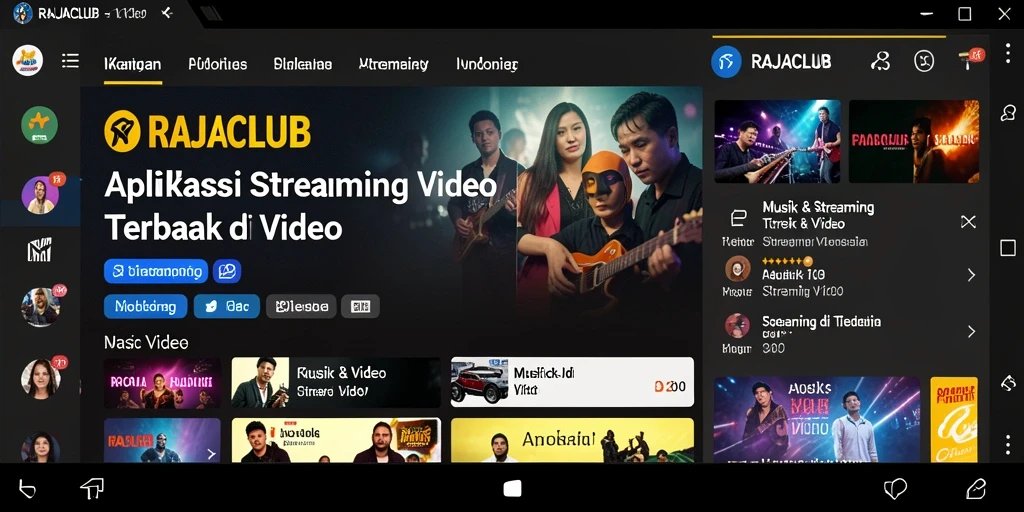Click the RAJACLUB app icon in title bar

coord(22,12)
